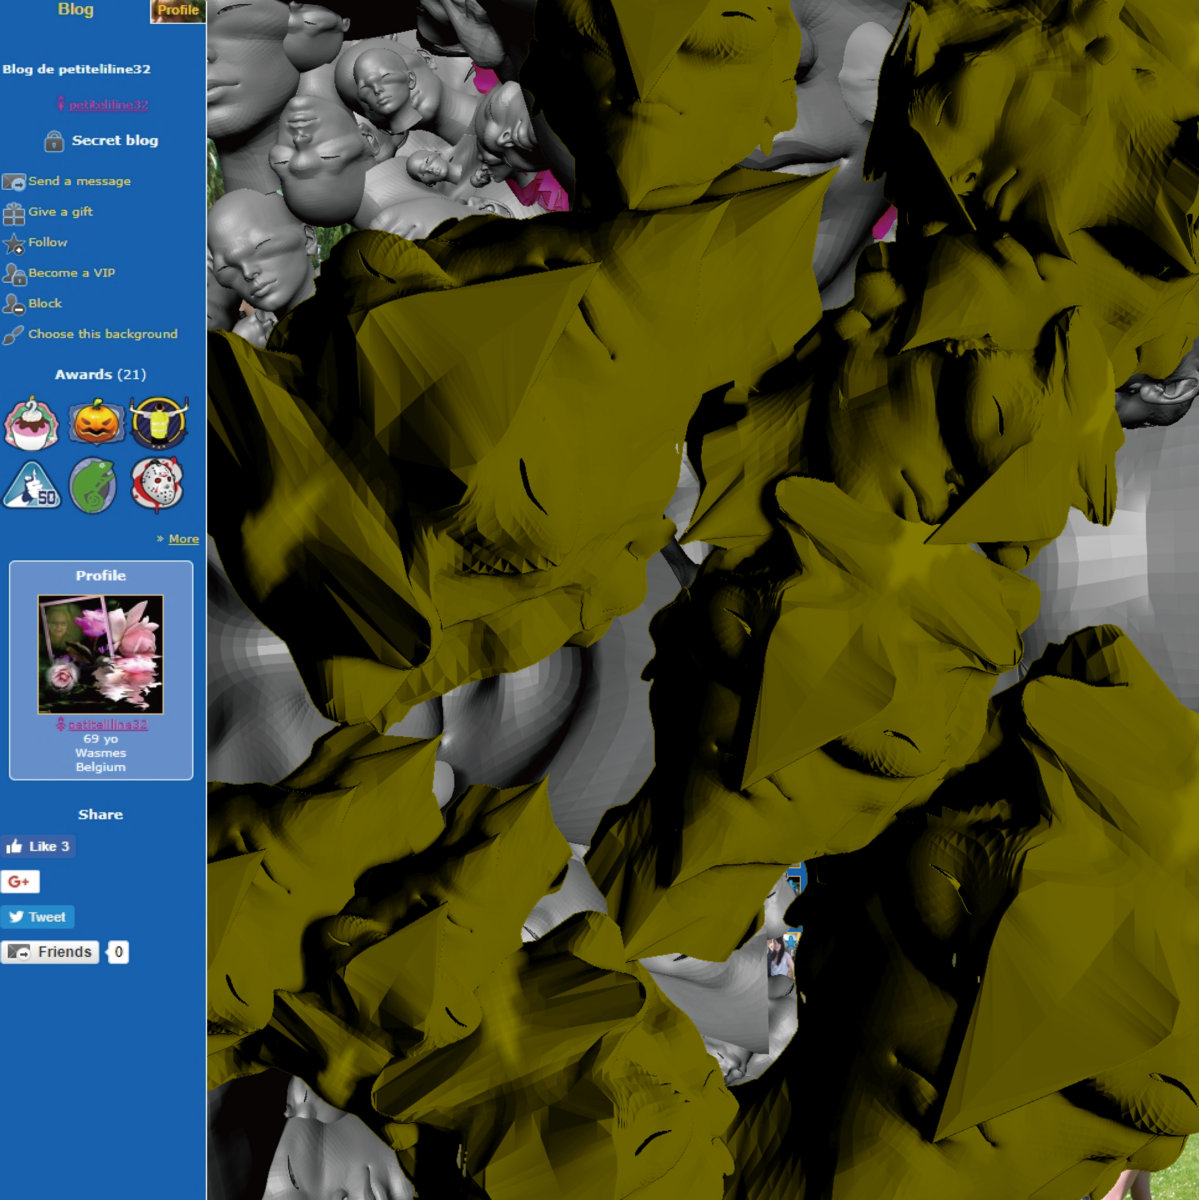Open the Profile tab at top
The width and height of the screenshot is (1199, 1200).
pos(177,11)
